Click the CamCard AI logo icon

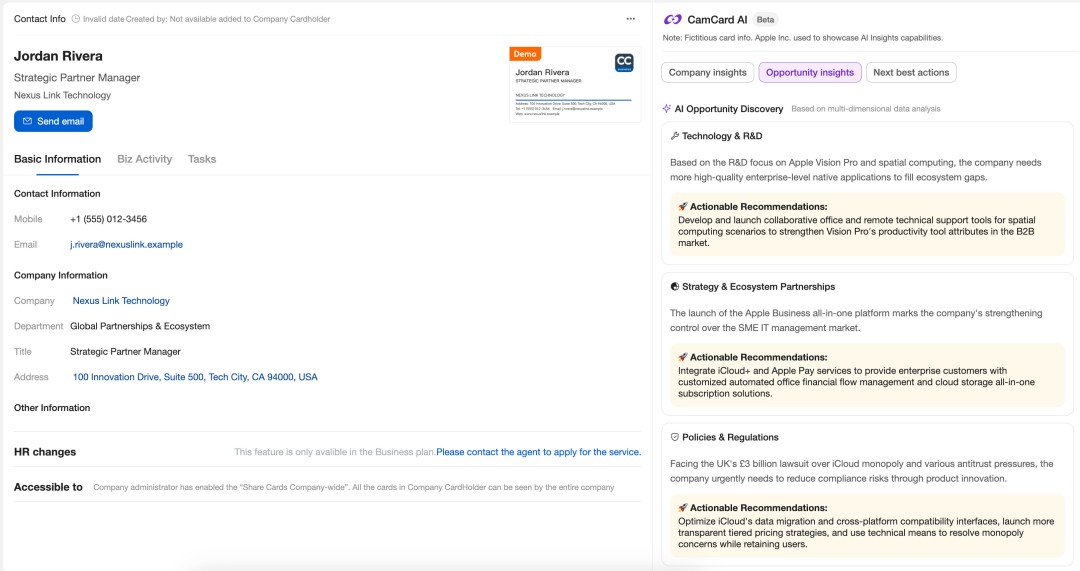click(673, 19)
